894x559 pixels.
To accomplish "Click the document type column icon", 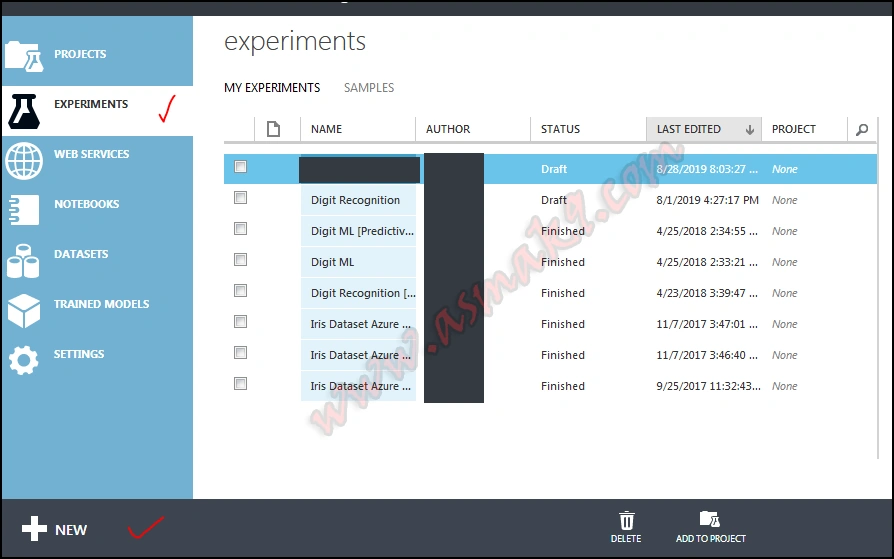I will pos(274,129).
